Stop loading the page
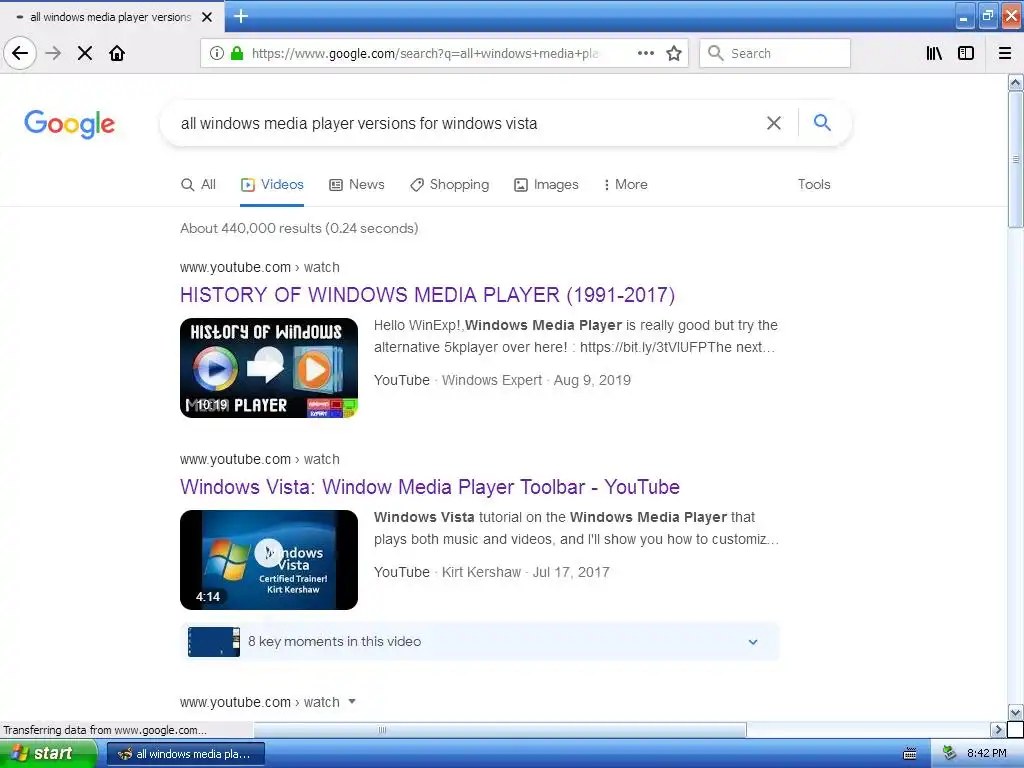The width and height of the screenshot is (1024, 768). coord(85,53)
